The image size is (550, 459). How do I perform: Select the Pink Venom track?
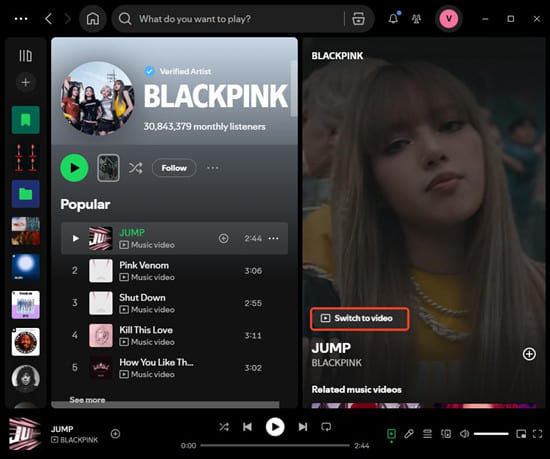click(174, 271)
